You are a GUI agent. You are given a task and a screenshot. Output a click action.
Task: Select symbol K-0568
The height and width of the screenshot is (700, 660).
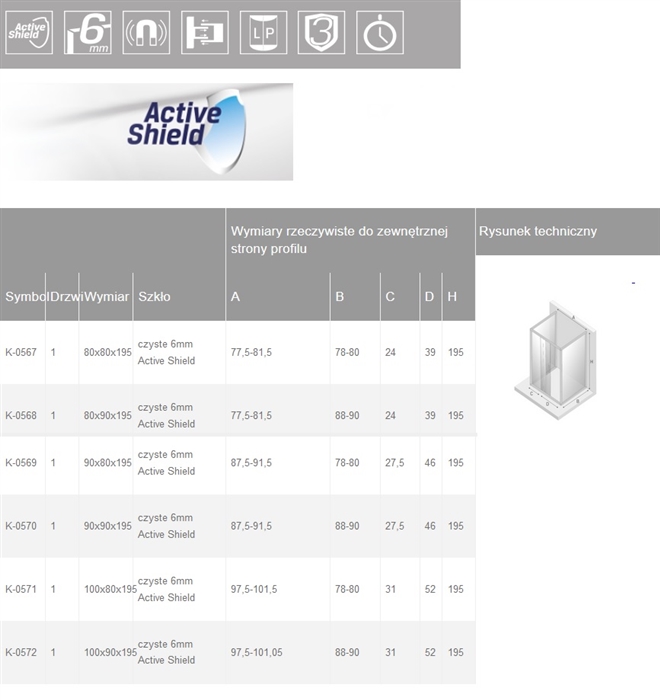tap(21, 416)
